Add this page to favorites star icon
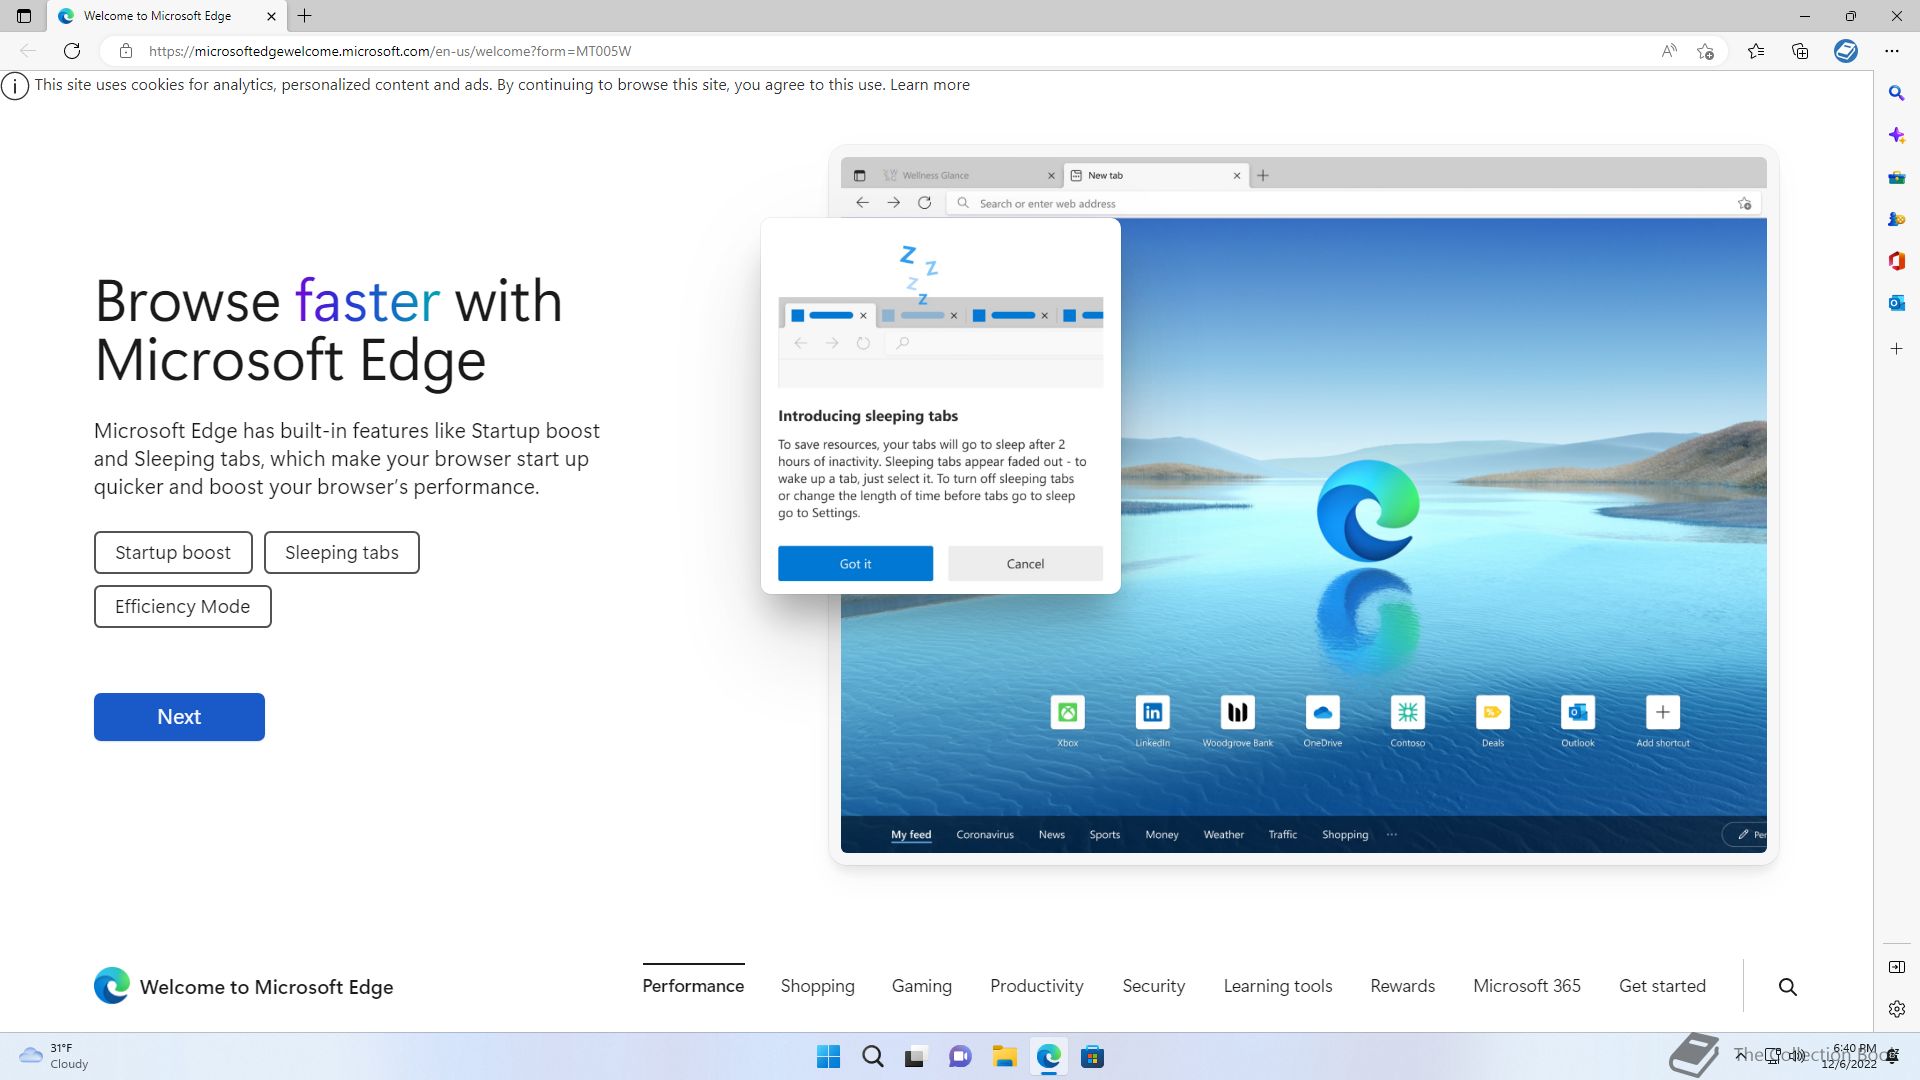The height and width of the screenshot is (1080, 1920). click(x=1706, y=51)
